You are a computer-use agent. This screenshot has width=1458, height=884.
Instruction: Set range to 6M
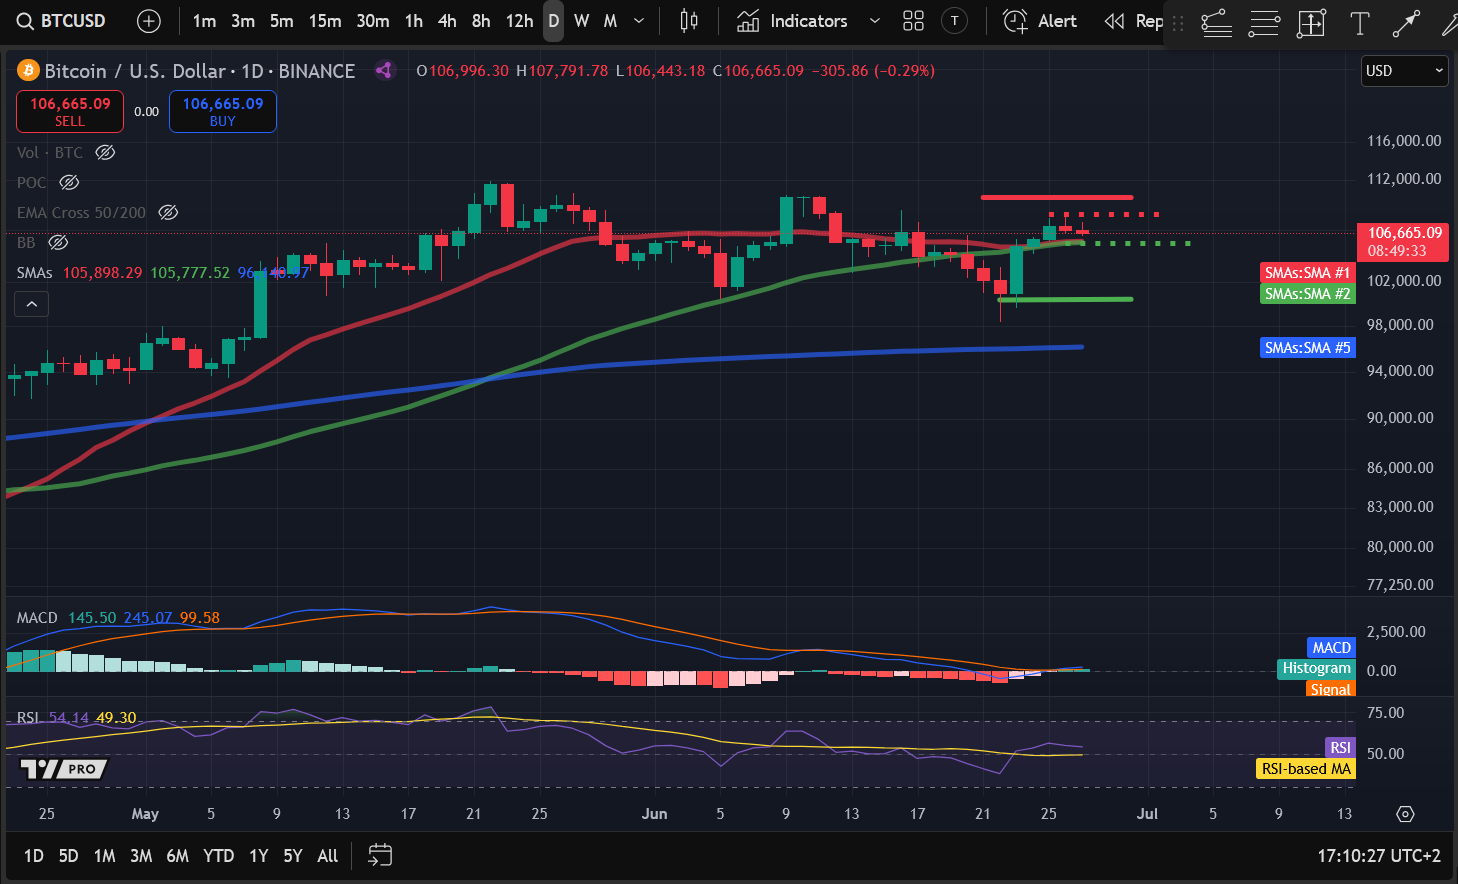click(177, 856)
